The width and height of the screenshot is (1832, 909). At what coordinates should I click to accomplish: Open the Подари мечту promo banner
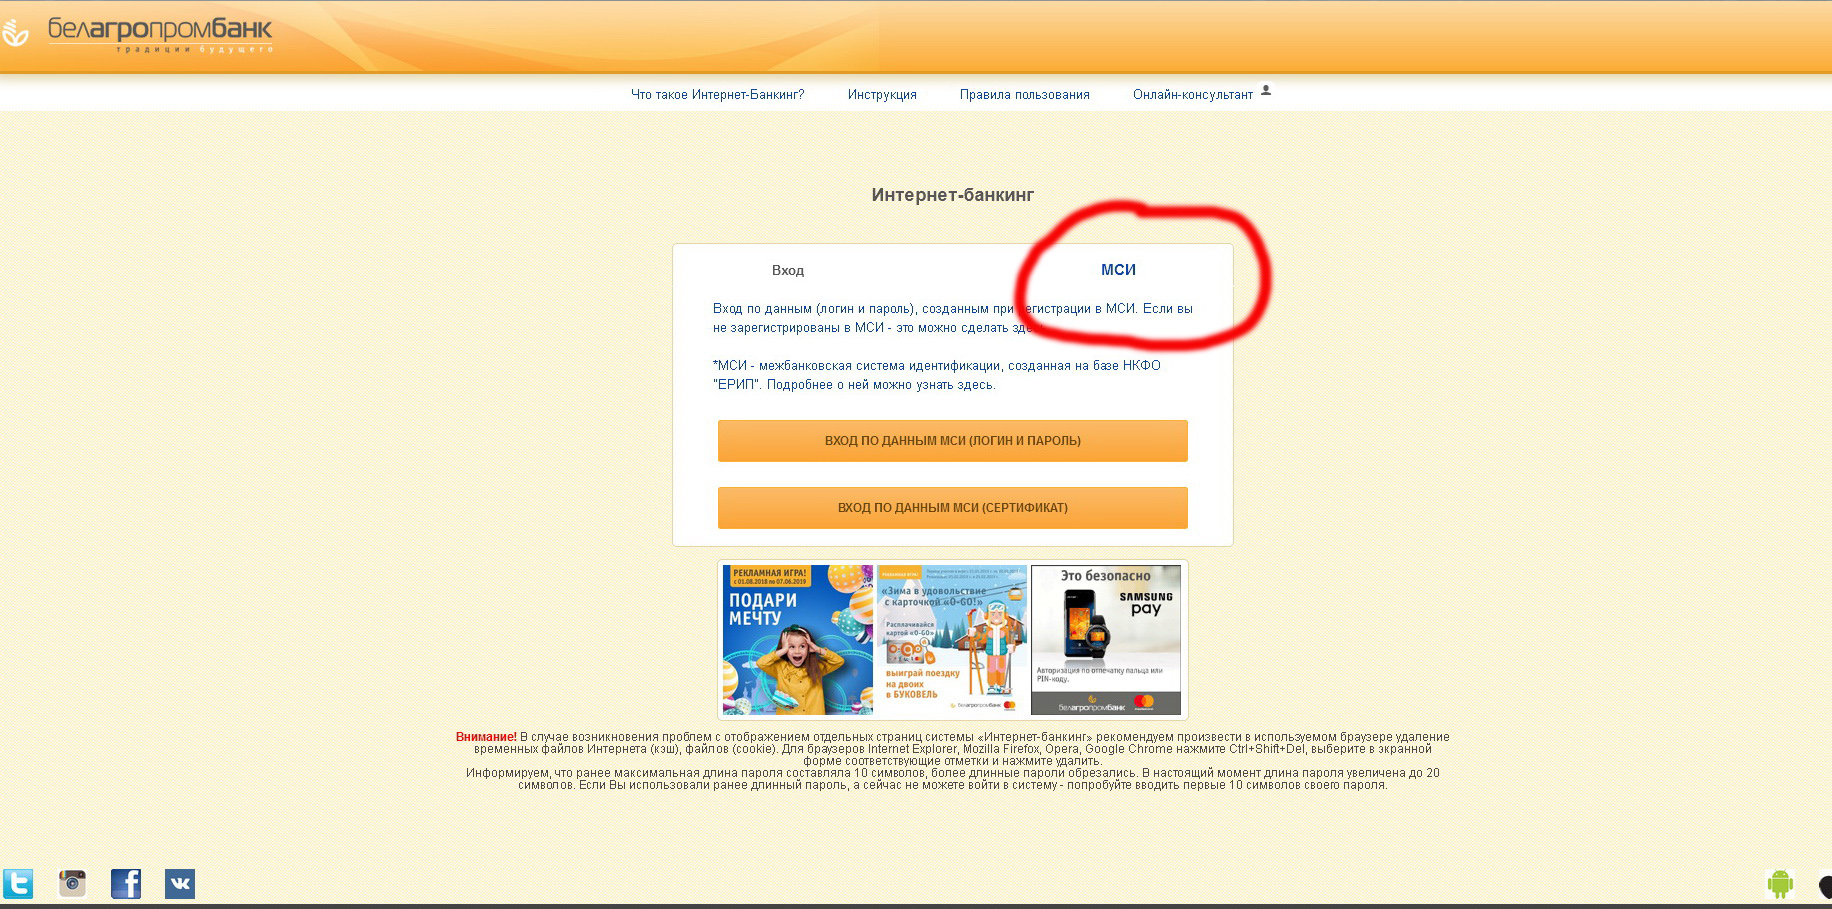pos(798,640)
